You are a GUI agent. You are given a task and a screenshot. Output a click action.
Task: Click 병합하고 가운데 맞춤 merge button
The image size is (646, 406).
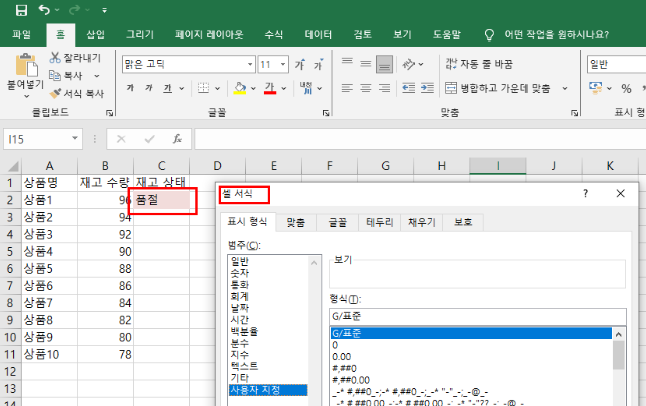498,88
